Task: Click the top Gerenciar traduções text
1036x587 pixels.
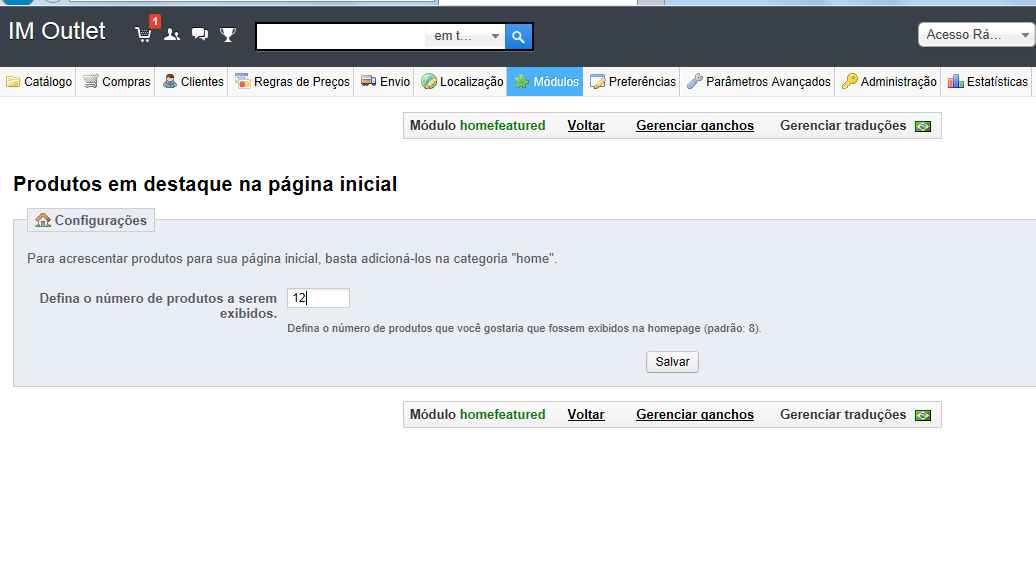Action: (843, 126)
